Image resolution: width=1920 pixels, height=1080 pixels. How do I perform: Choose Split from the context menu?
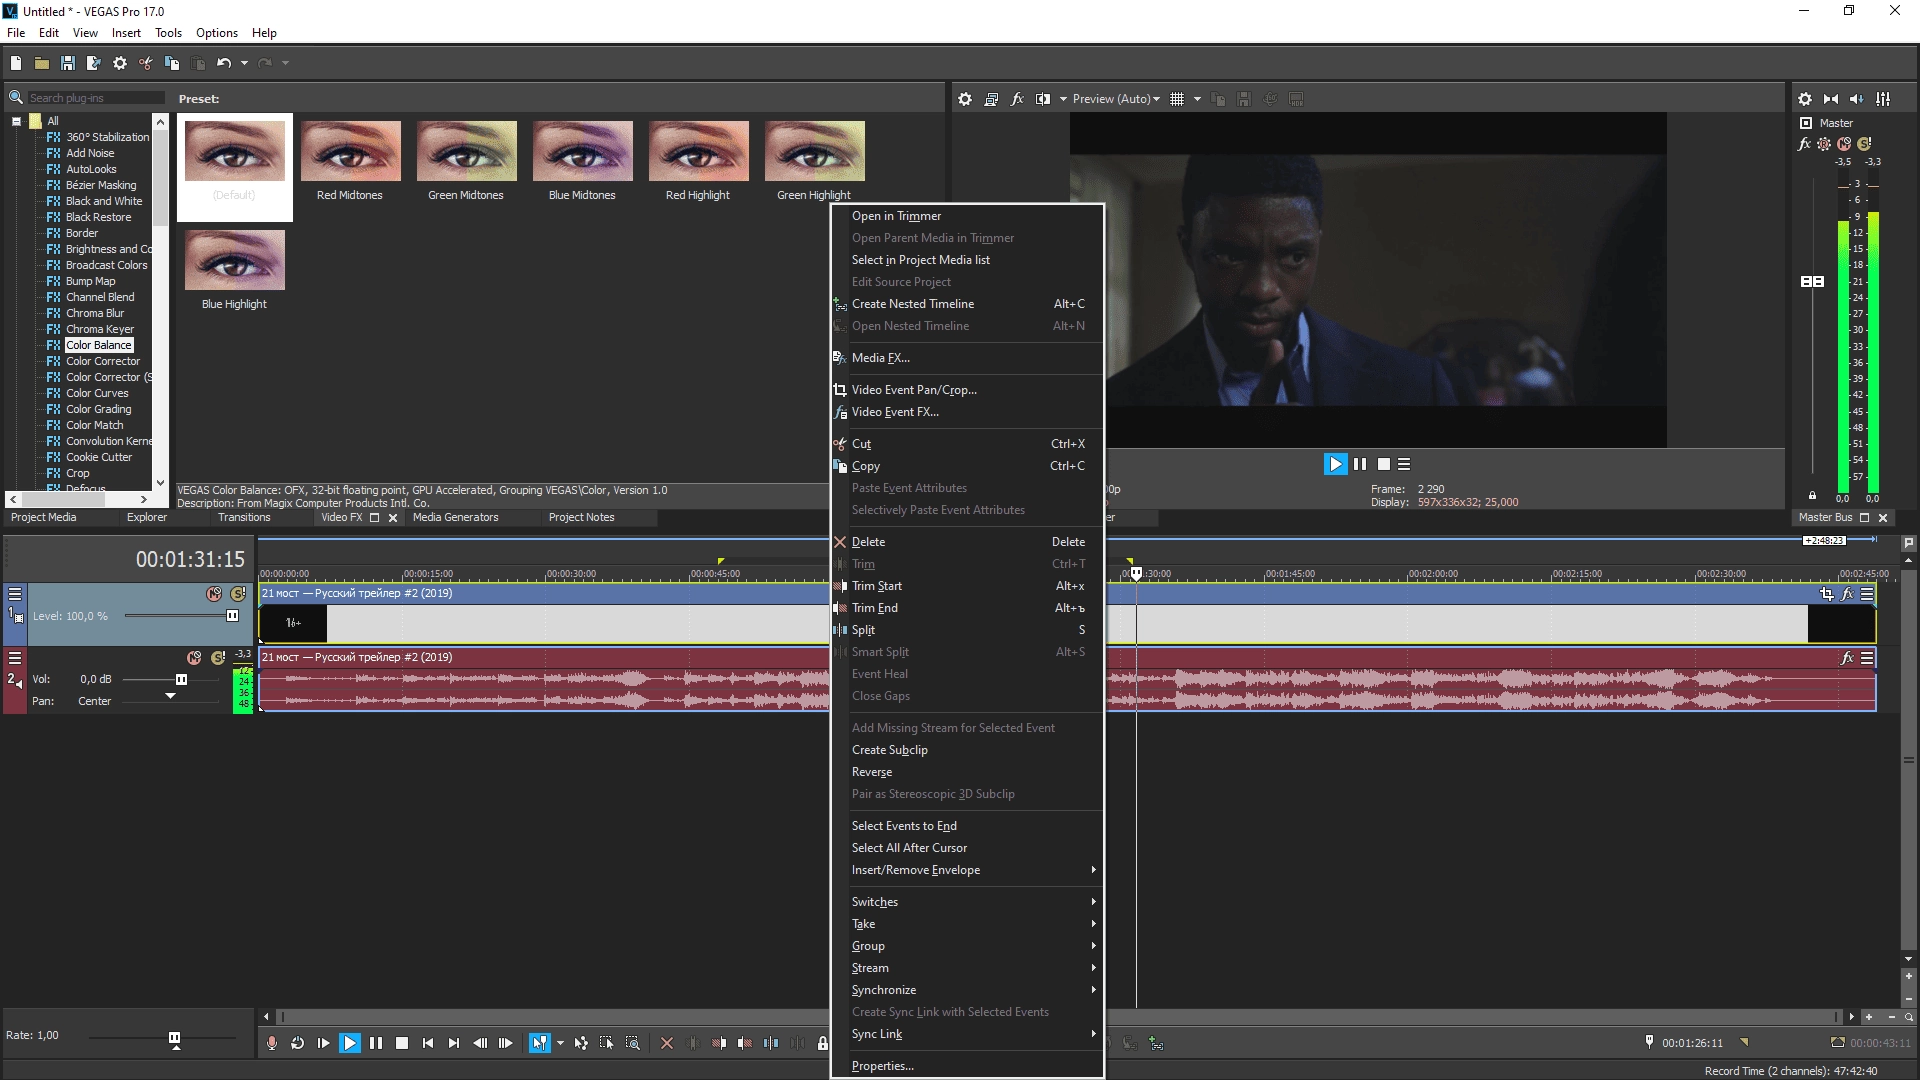967,630
